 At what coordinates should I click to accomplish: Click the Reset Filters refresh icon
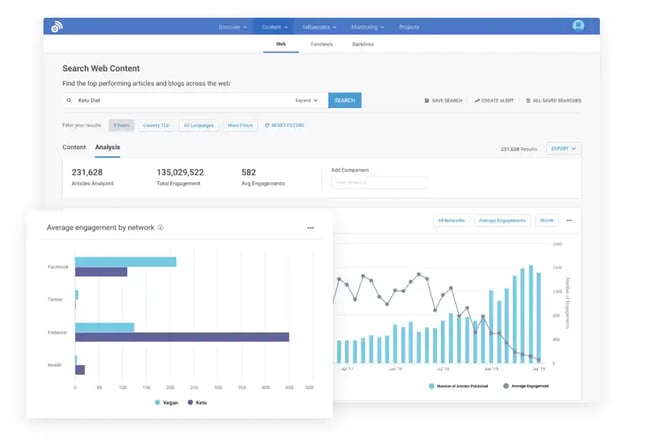coord(266,125)
